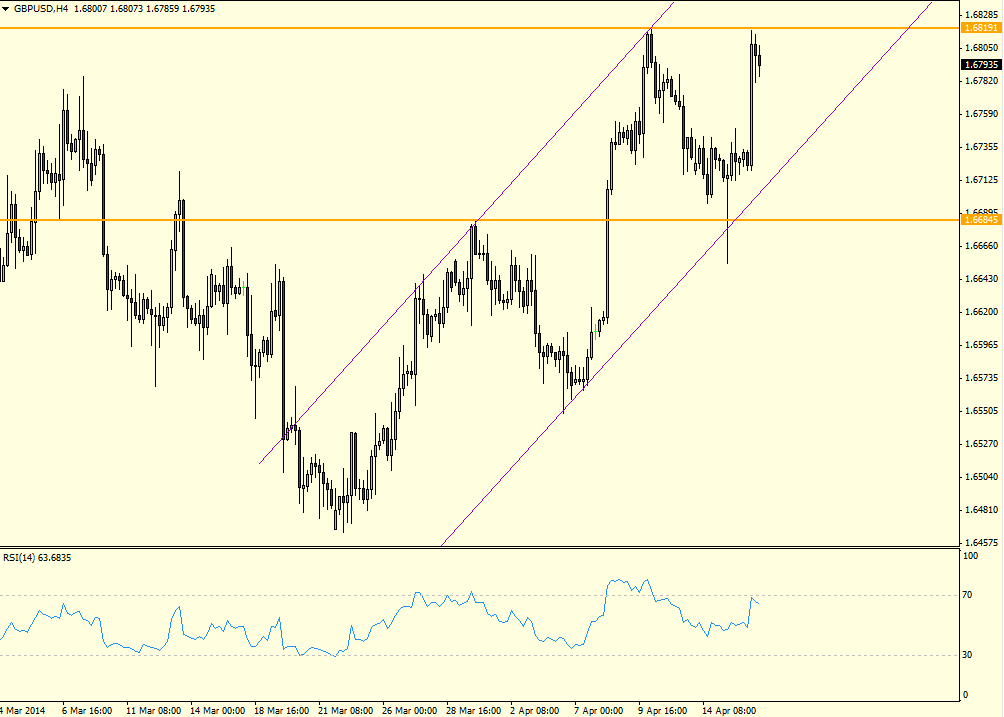Click the GBPUSD,H4 chart title text

tap(41, 9)
